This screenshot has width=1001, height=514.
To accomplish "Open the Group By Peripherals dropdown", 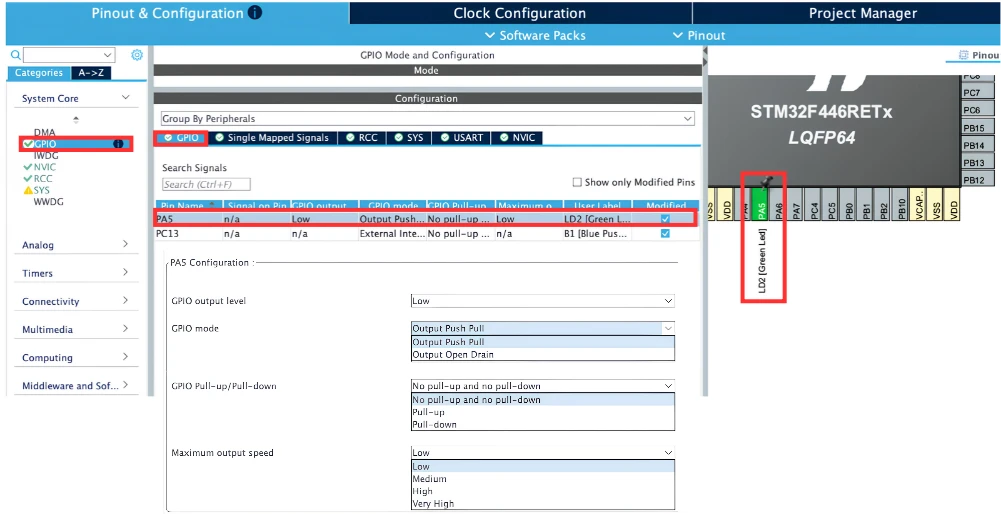I will 427,119.
